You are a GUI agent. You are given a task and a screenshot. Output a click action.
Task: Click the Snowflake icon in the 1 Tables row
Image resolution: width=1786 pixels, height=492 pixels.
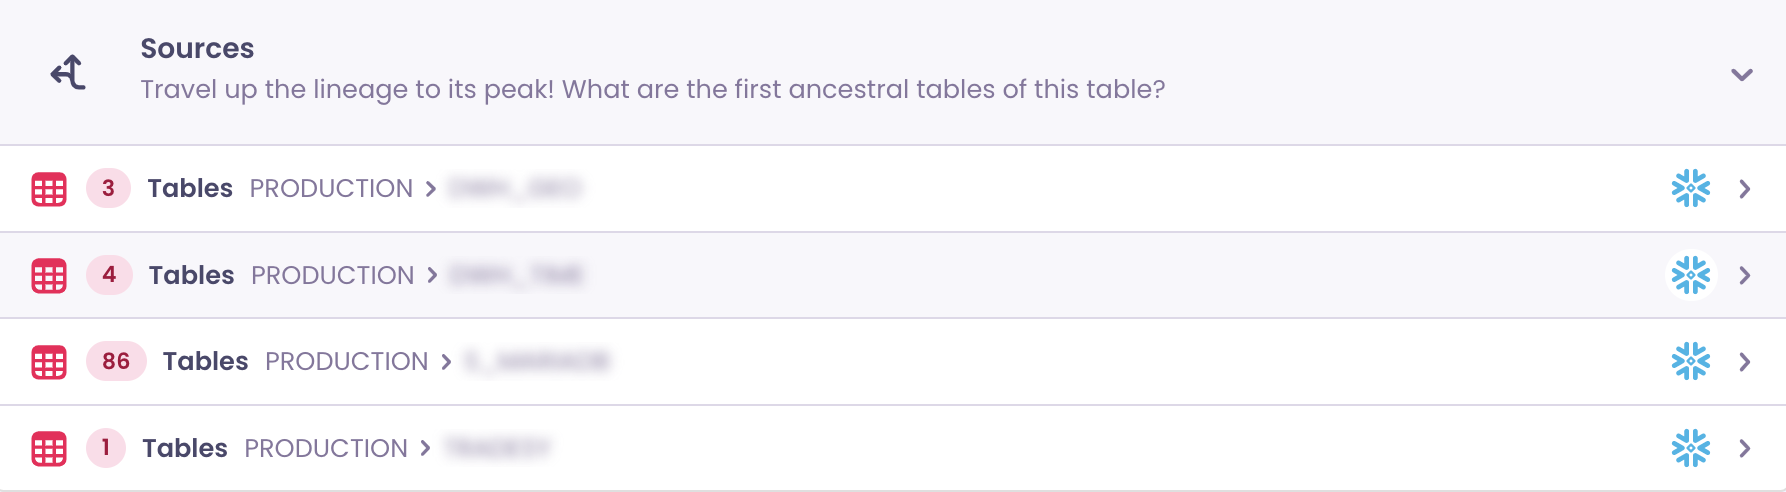pyautogui.click(x=1690, y=448)
